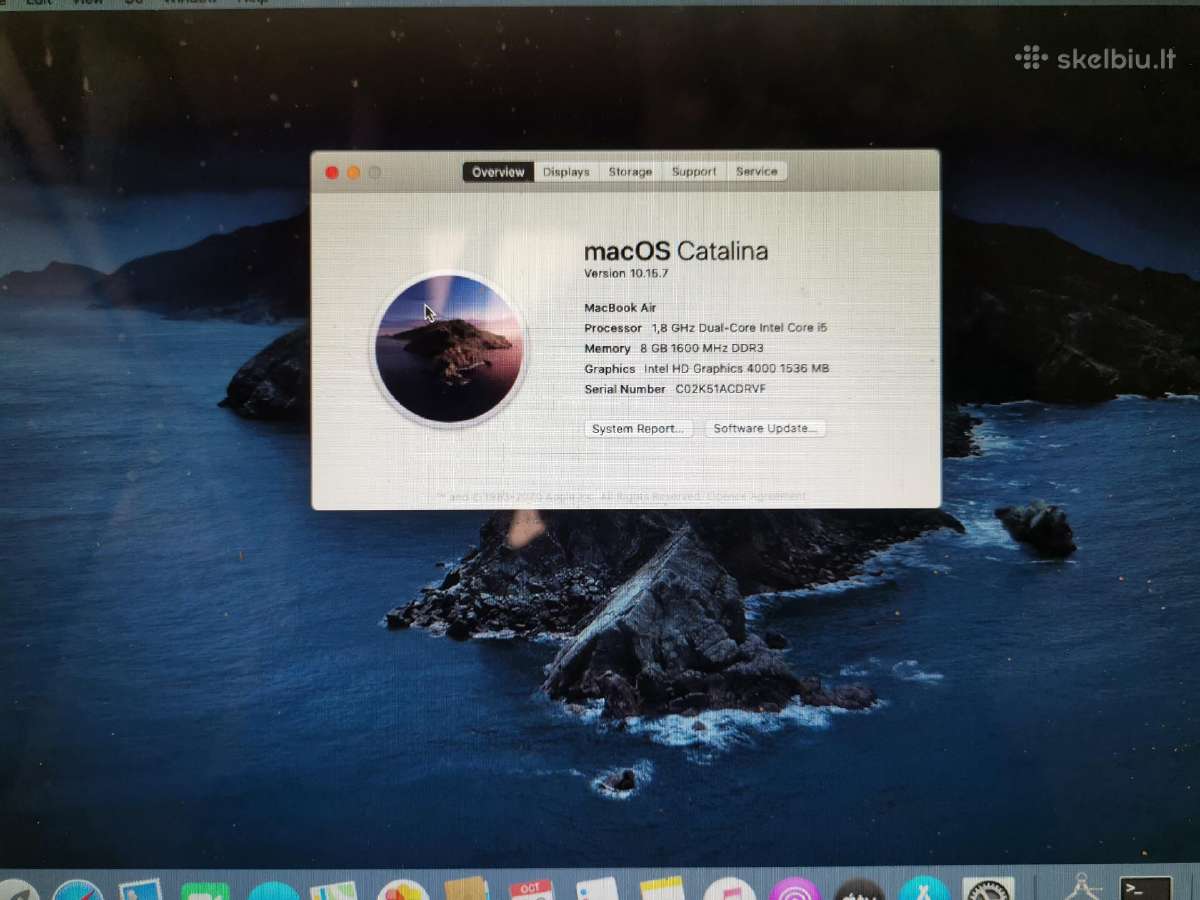Click the Version 10.15.7 text
The width and height of the screenshot is (1200, 900).
[627, 273]
